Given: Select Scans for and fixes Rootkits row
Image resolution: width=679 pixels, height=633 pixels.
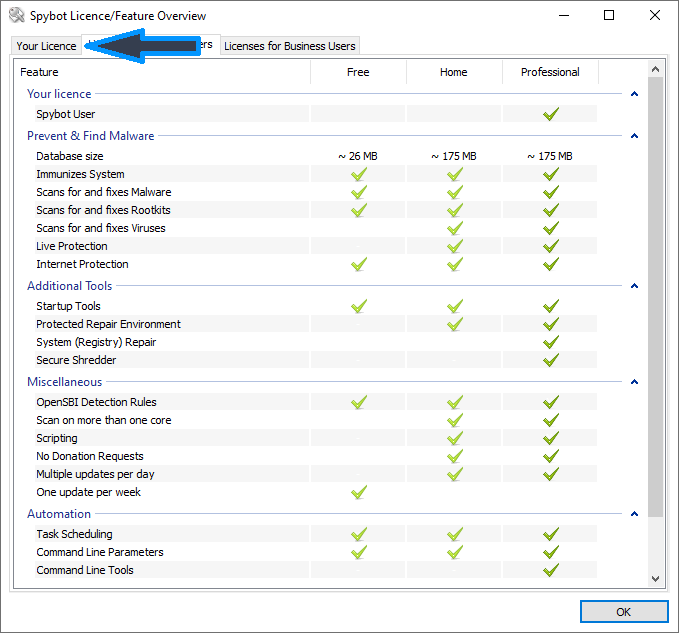Looking at the screenshot, I should coord(316,210).
